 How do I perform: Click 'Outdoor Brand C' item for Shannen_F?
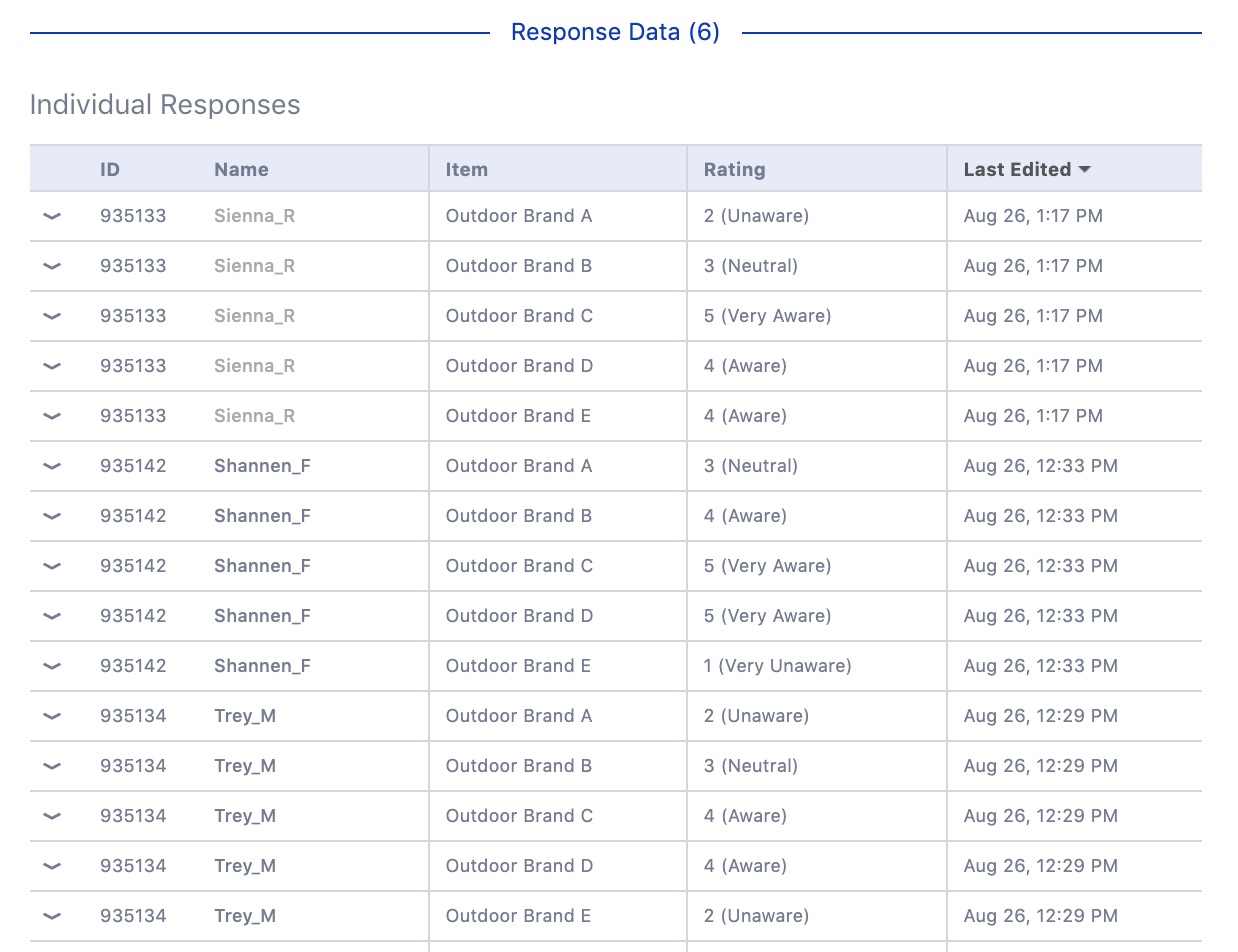[519, 566]
